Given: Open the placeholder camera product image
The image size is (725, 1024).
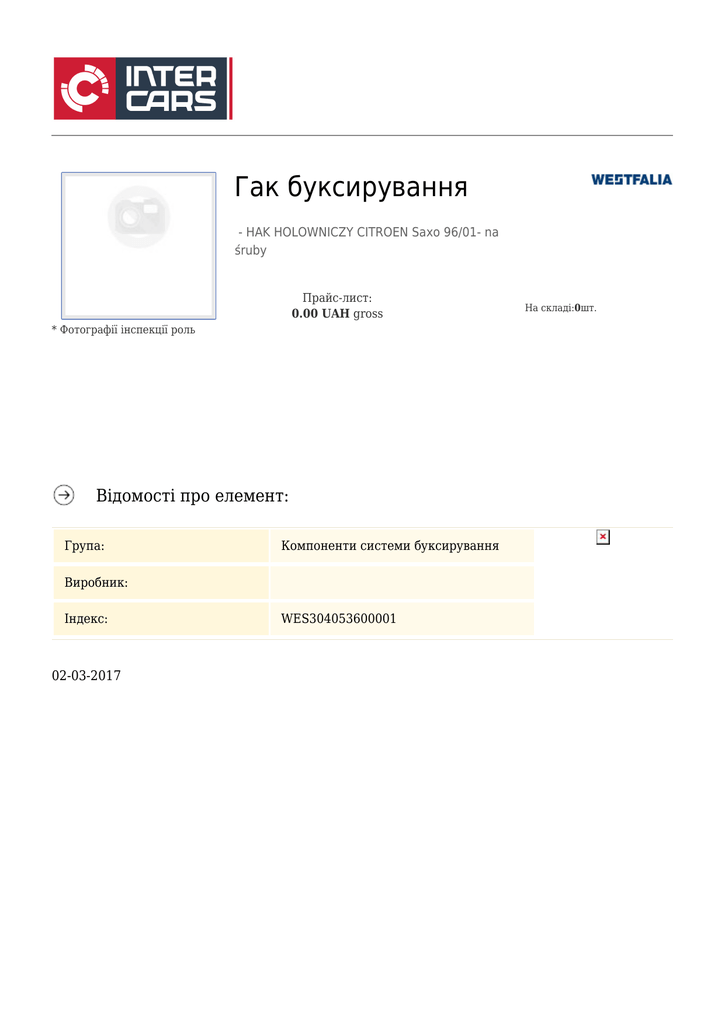Looking at the screenshot, I should tap(138, 246).
